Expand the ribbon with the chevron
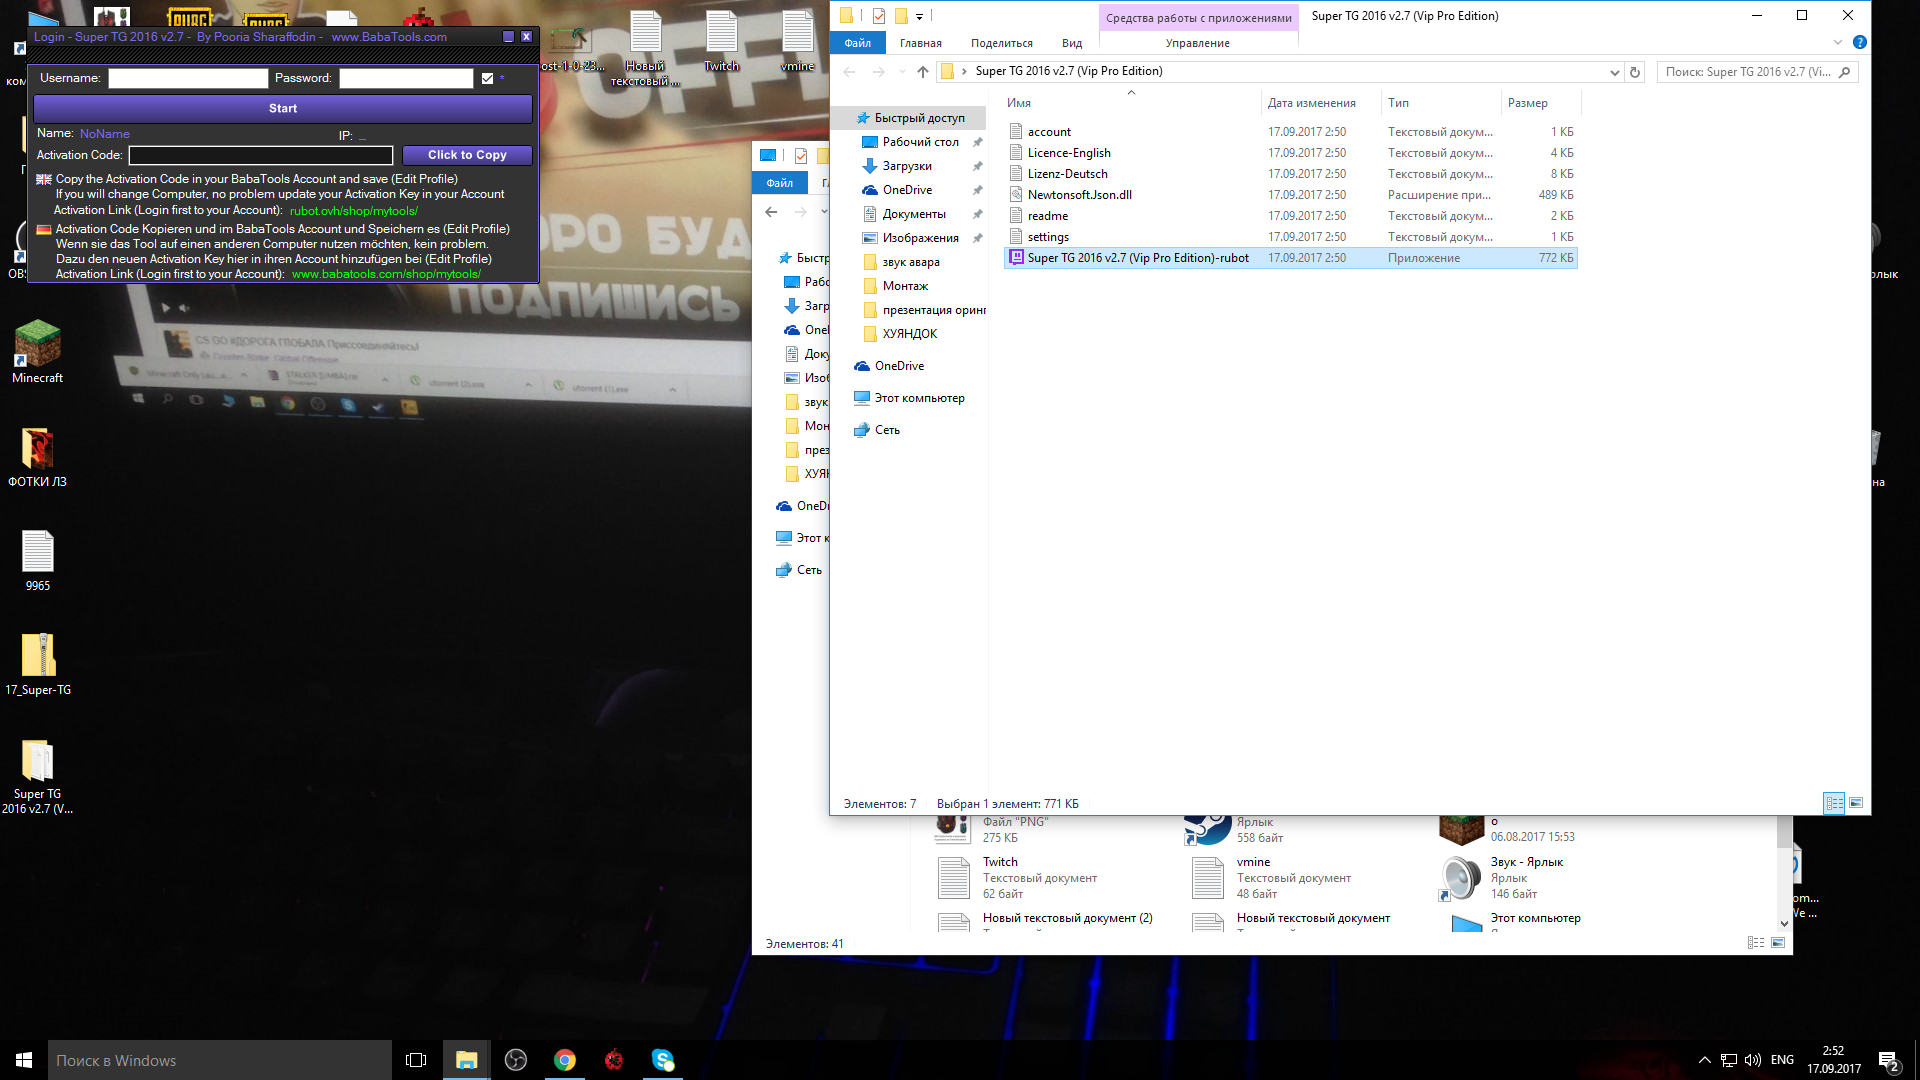The height and width of the screenshot is (1080, 1920). 1838,42
